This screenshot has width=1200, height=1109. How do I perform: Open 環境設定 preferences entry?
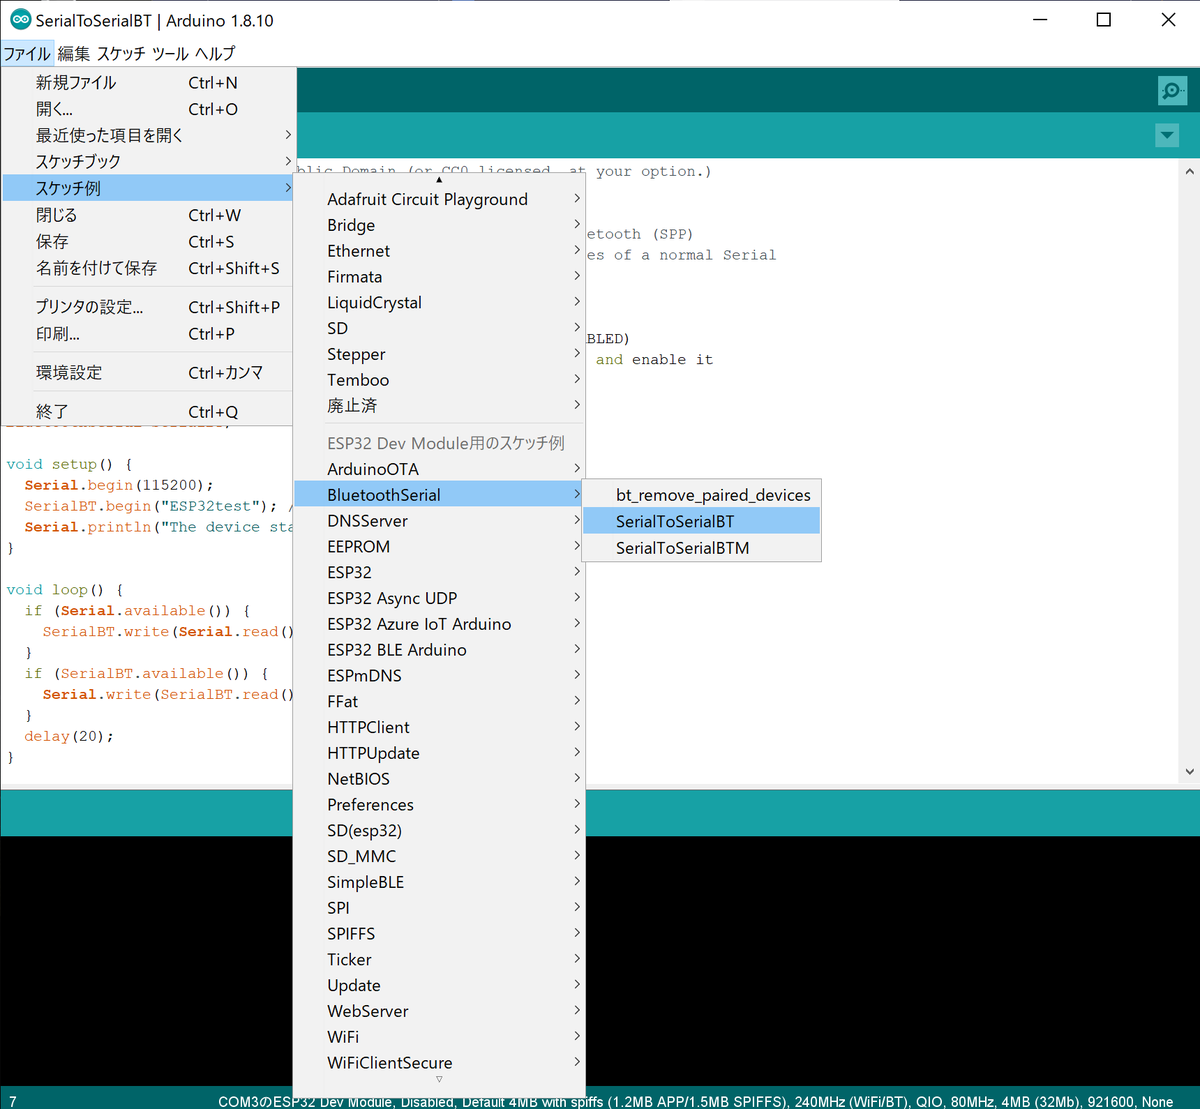pyautogui.click(x=148, y=372)
